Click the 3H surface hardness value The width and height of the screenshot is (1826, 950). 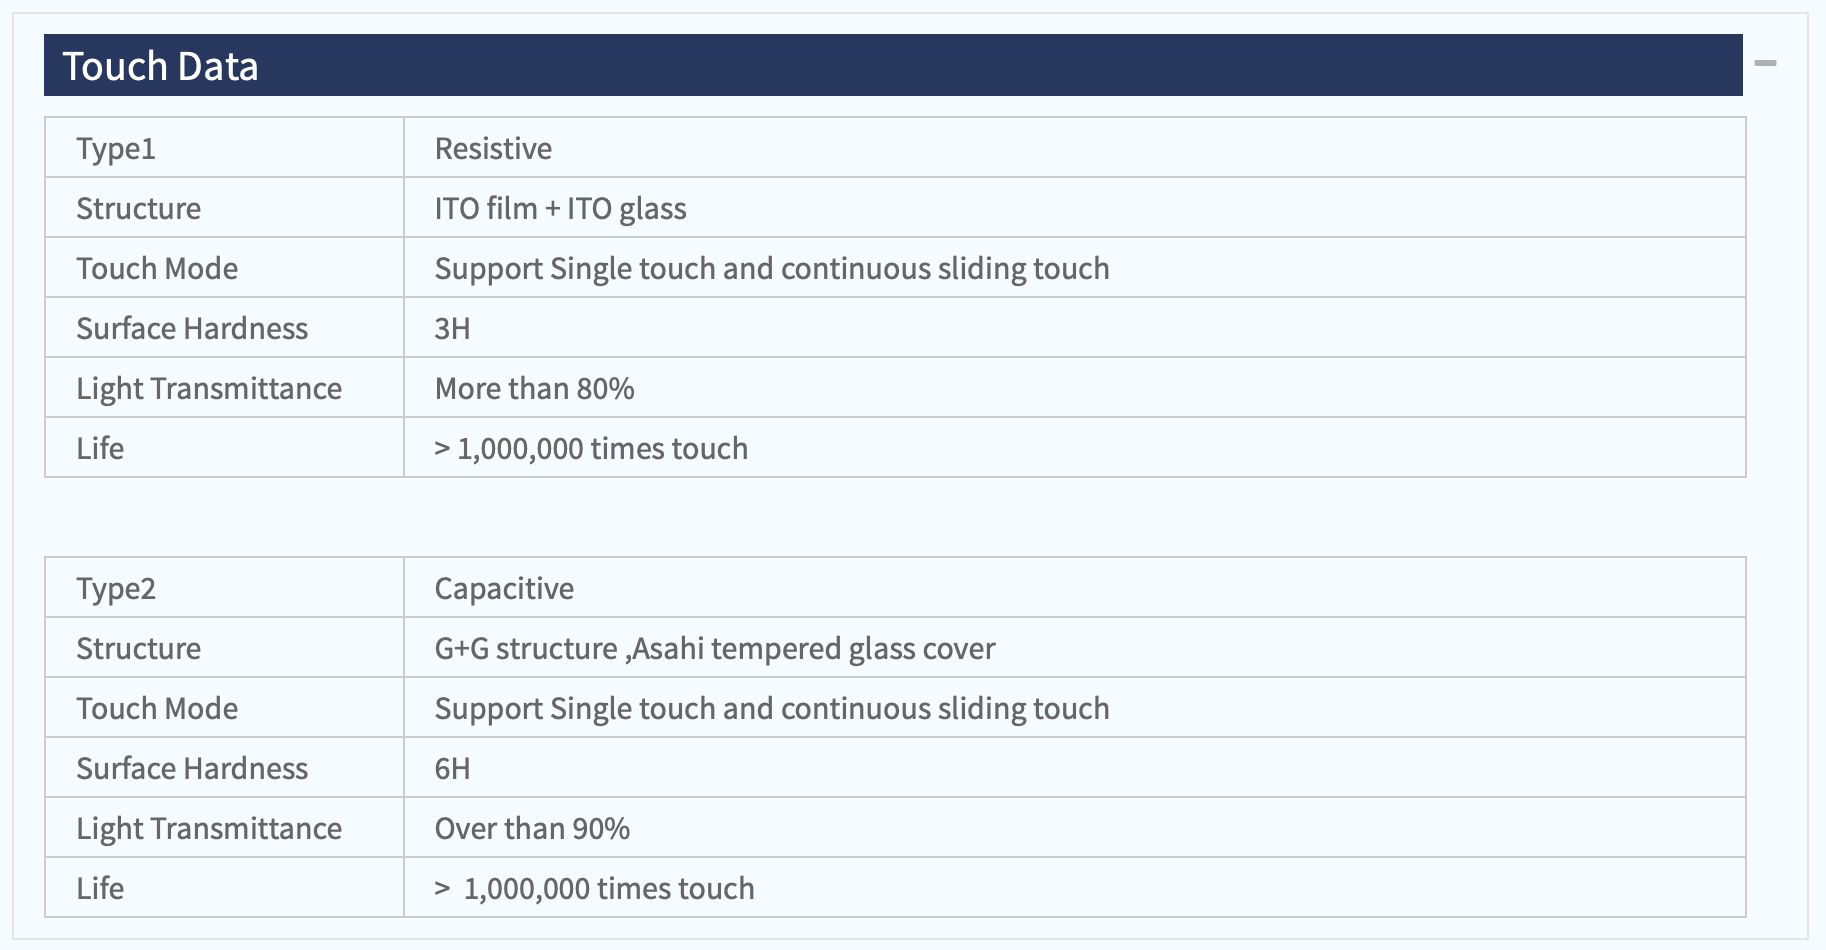coord(452,328)
